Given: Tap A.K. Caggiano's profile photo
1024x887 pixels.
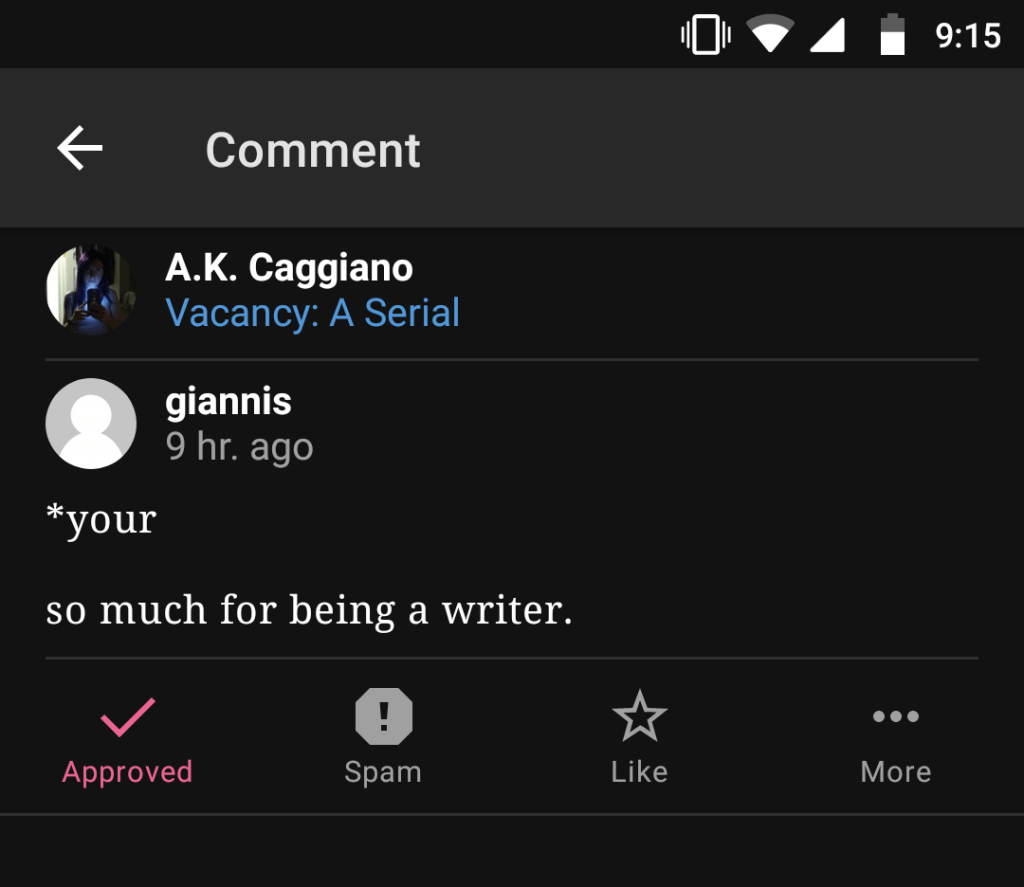Looking at the screenshot, I should (90, 290).
